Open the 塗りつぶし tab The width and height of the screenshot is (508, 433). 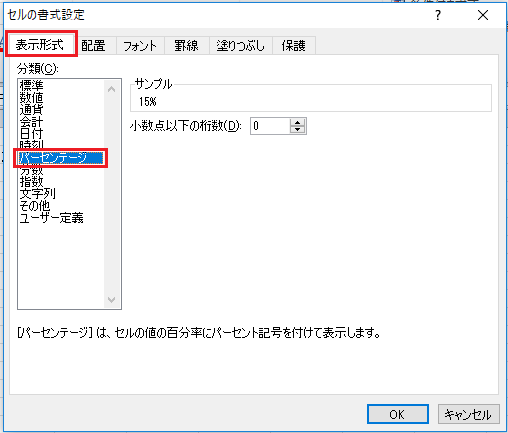(x=240, y=45)
